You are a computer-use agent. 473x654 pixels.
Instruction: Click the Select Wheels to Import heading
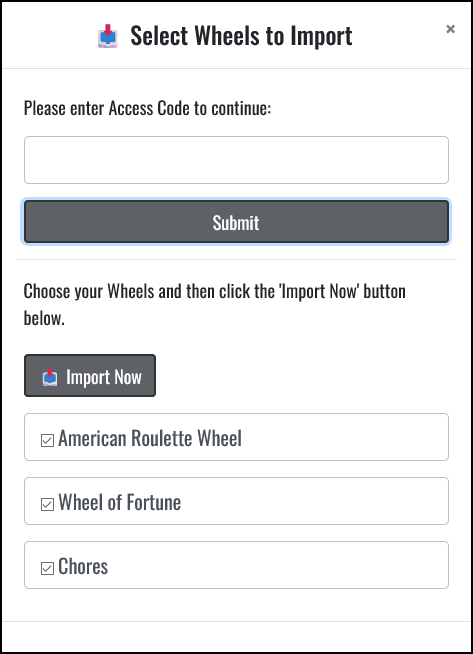pyautogui.click(x=241, y=36)
